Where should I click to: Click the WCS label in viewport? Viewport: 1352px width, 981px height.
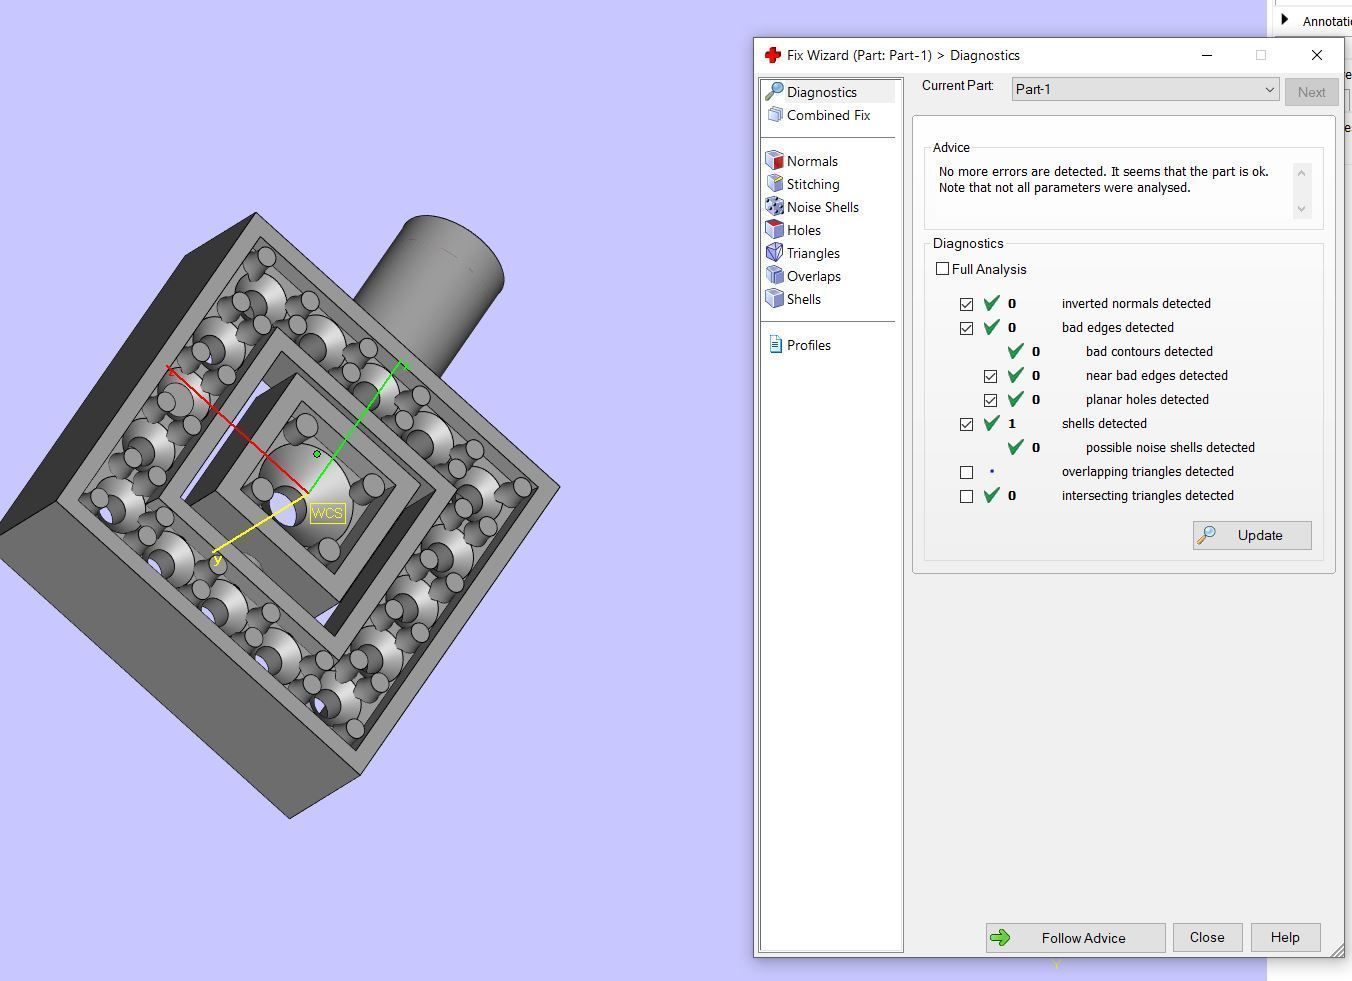pos(327,513)
